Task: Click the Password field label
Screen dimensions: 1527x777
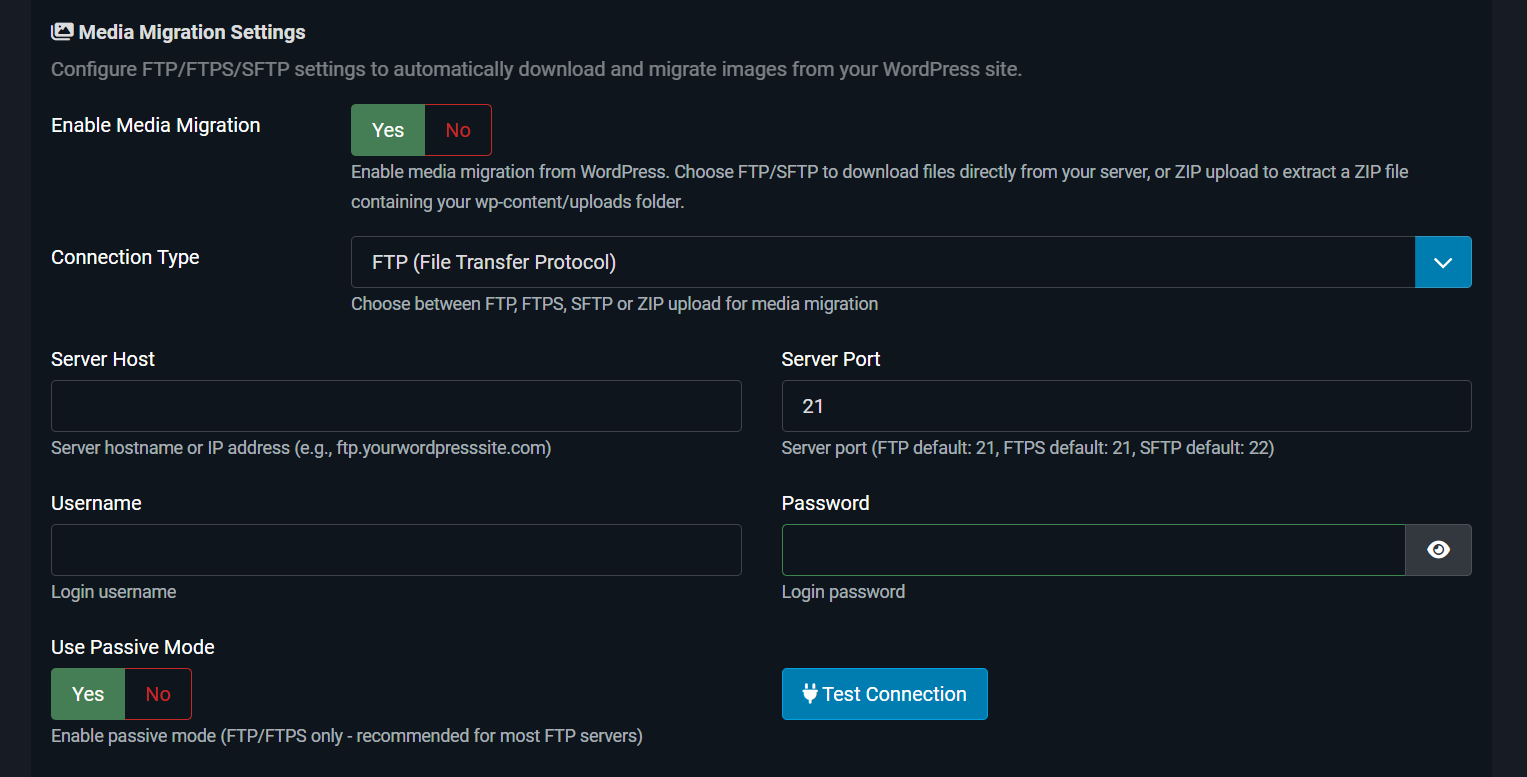Action: pos(825,503)
